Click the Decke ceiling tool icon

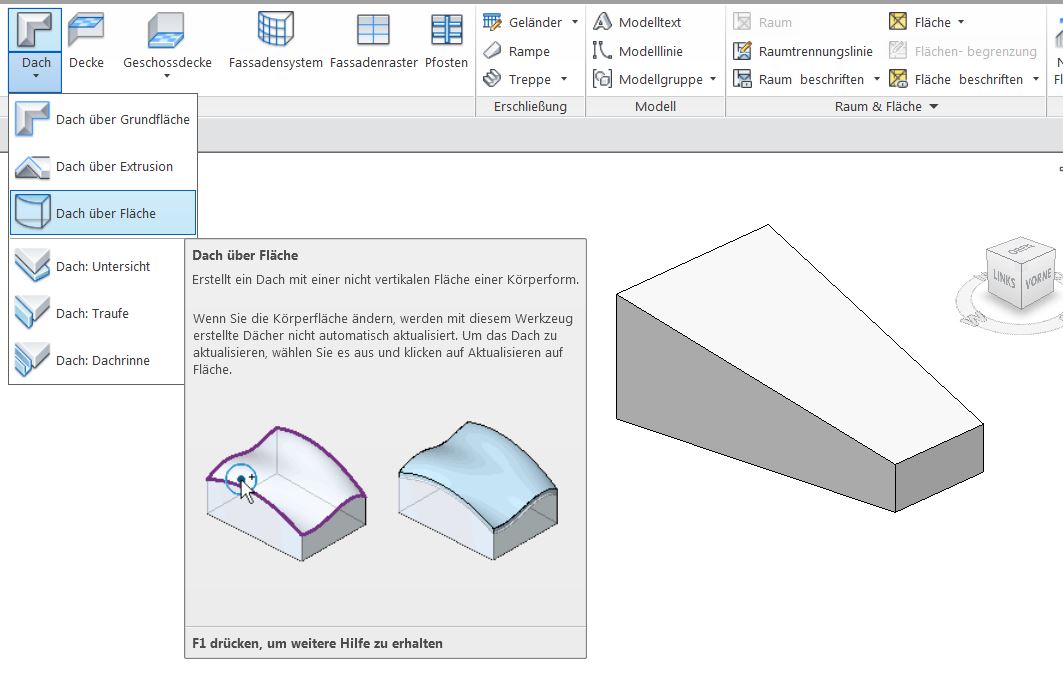[86, 30]
